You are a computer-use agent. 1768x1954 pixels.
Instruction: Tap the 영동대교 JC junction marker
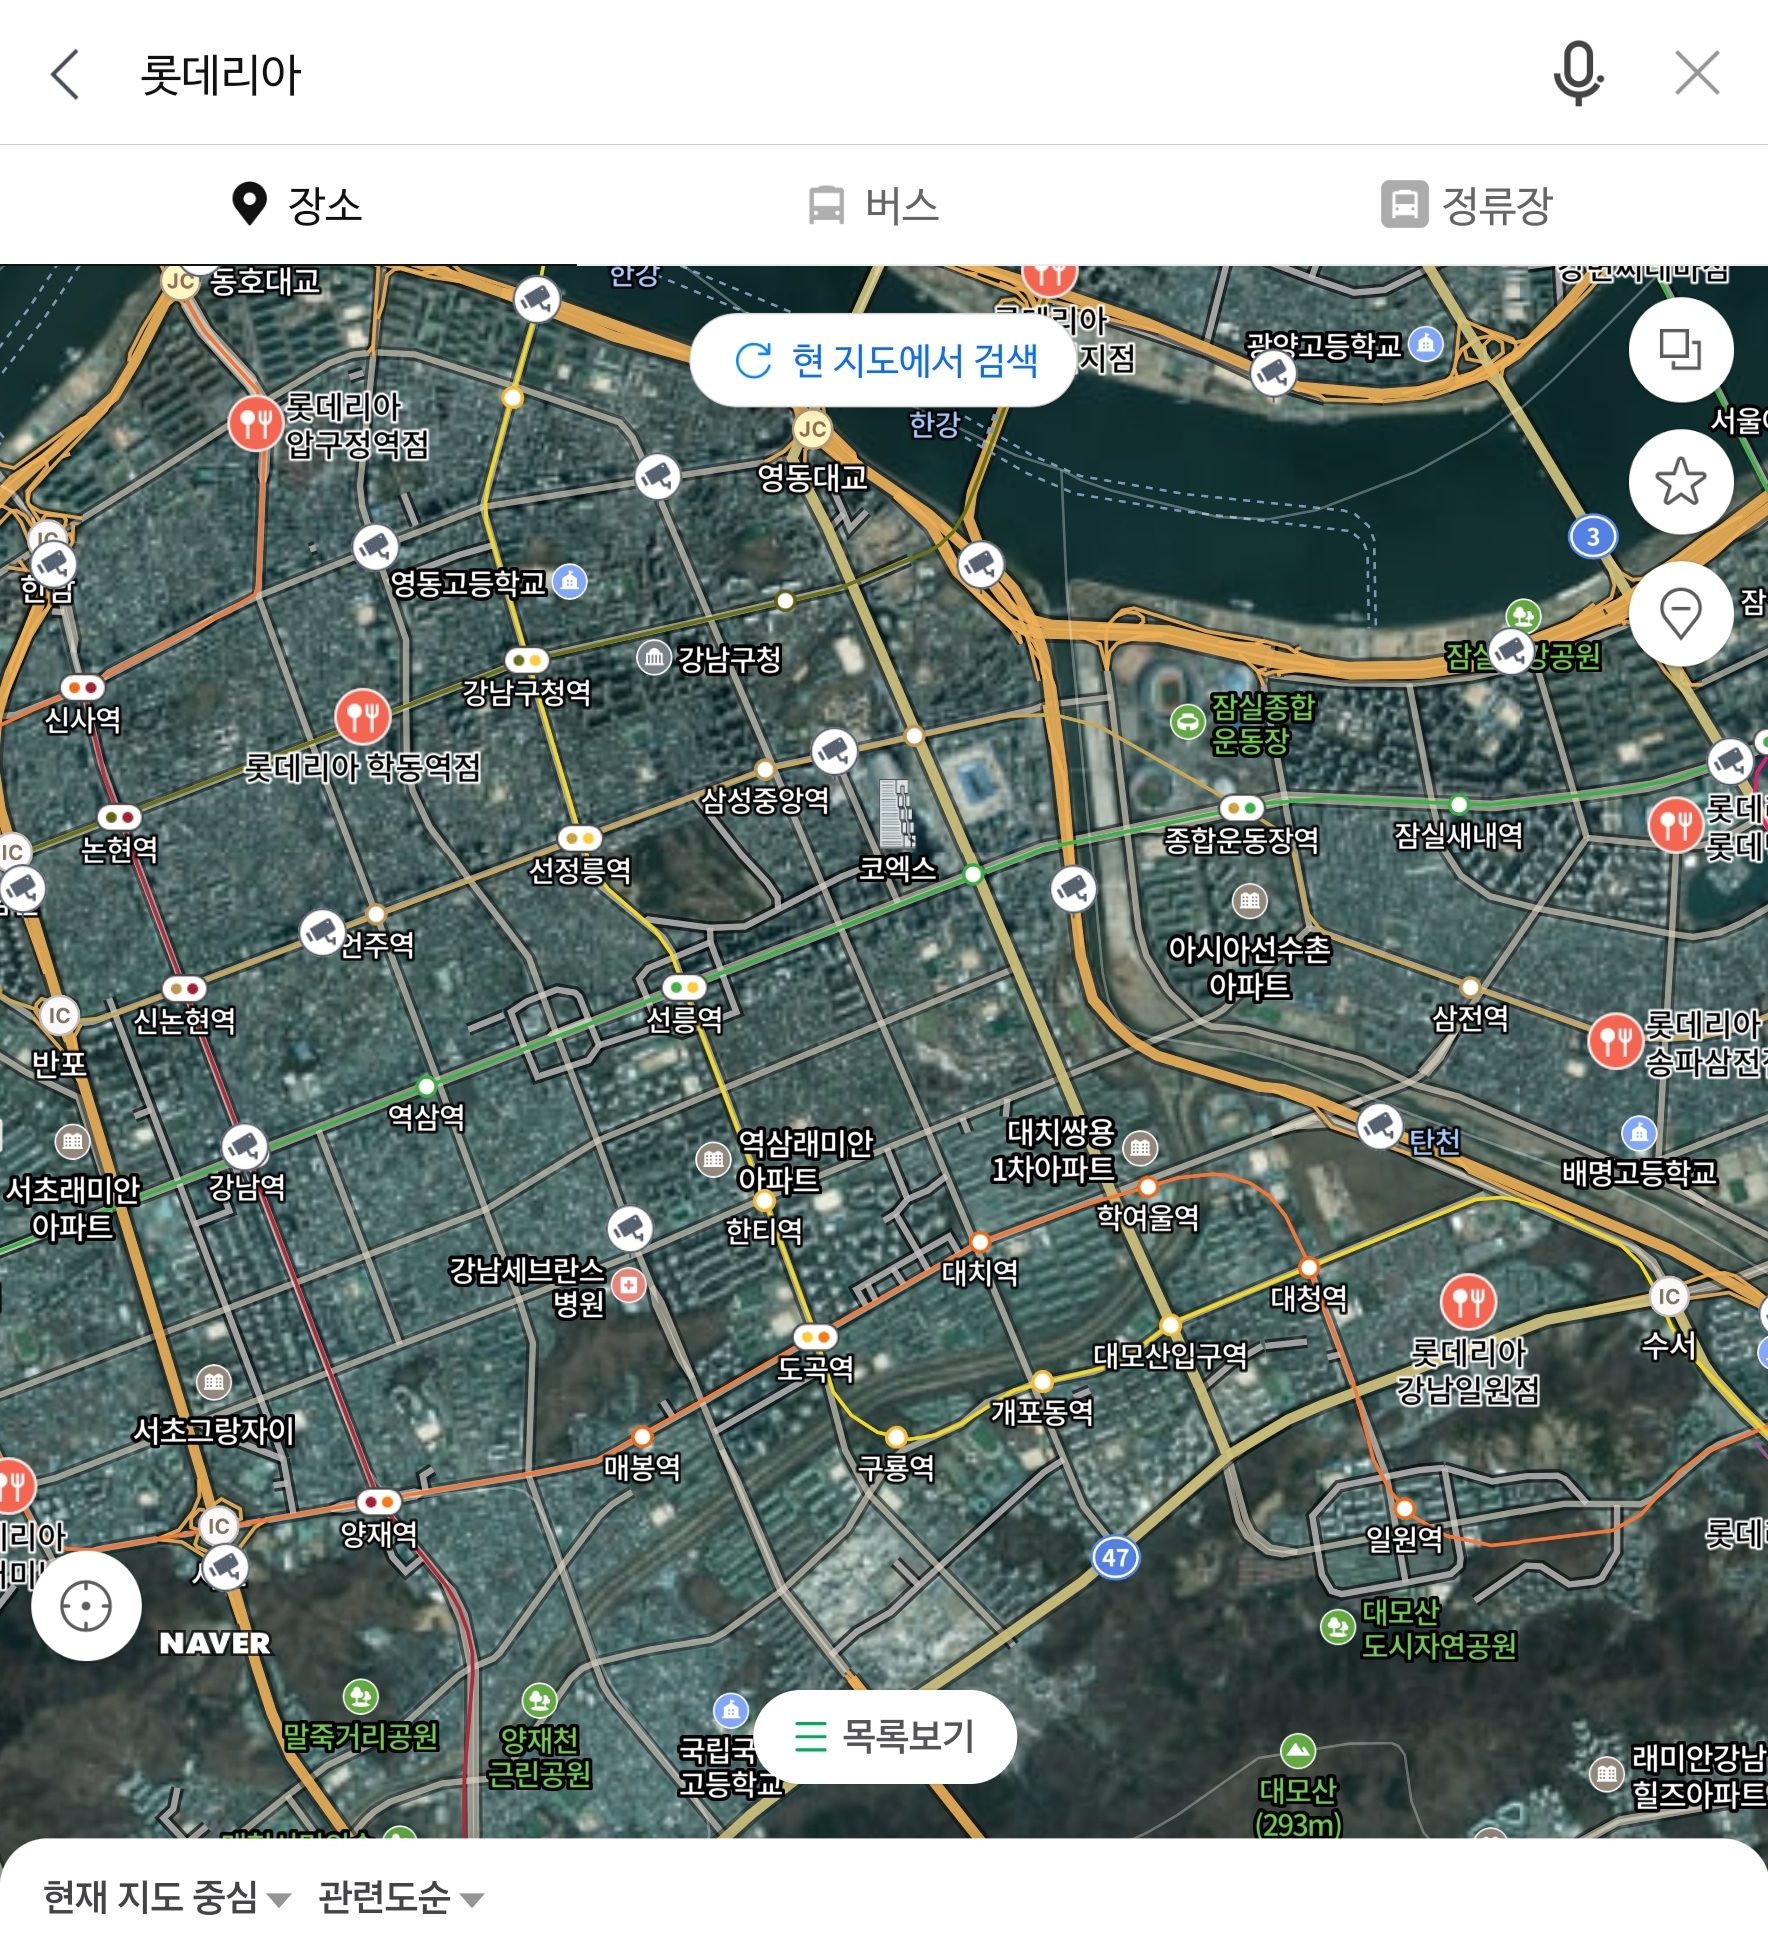tap(813, 430)
